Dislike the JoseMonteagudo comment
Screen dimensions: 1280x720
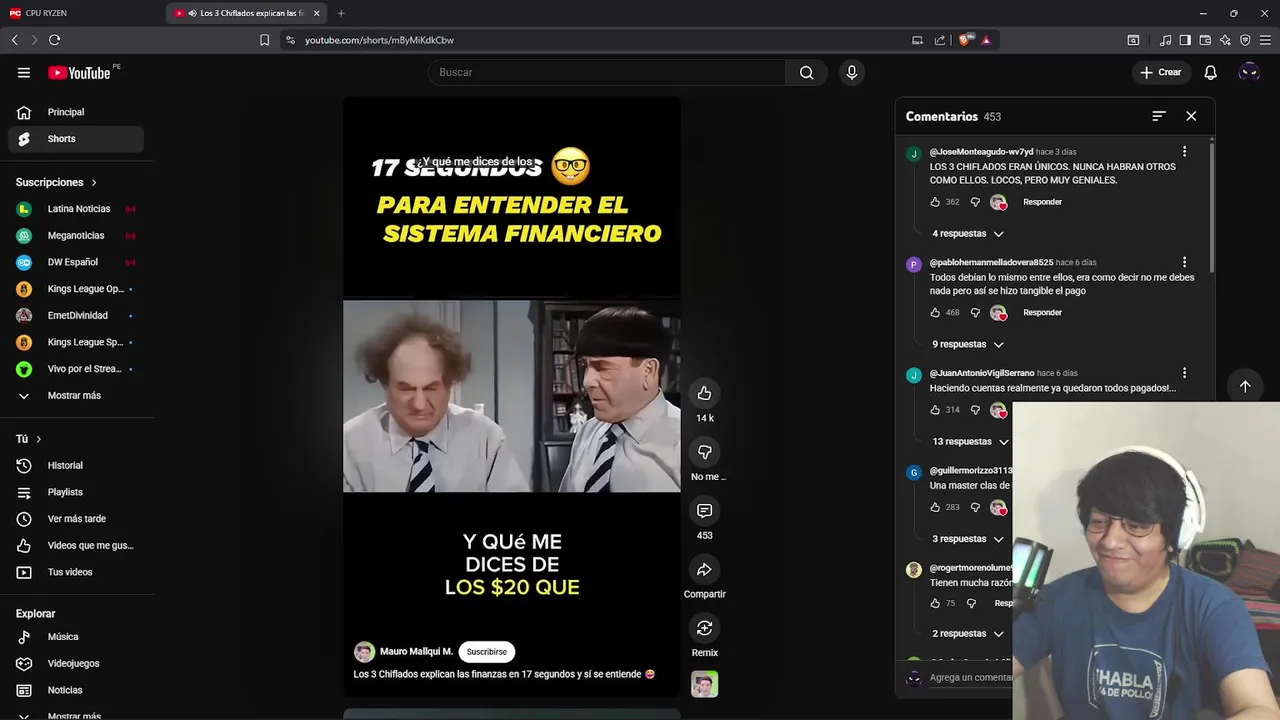coord(975,202)
